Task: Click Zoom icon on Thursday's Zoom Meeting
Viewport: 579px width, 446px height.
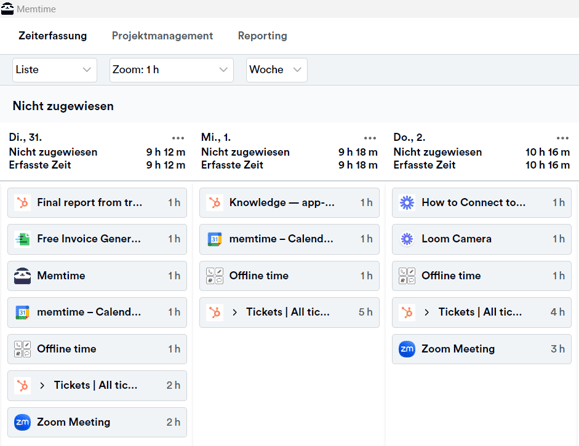Action: click(x=407, y=349)
